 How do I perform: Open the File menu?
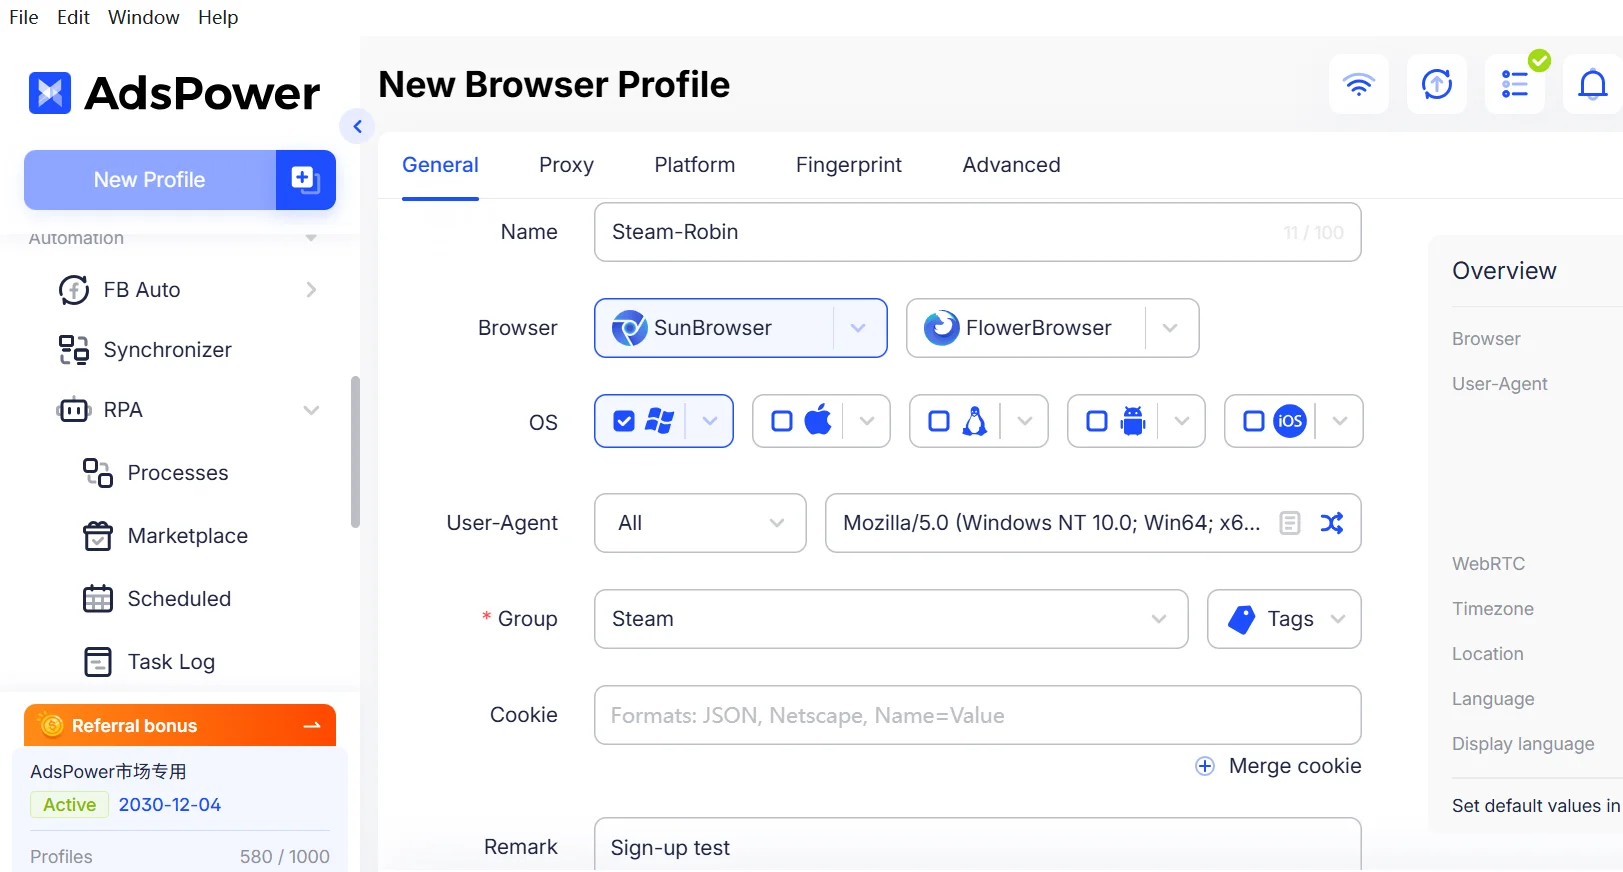(24, 17)
